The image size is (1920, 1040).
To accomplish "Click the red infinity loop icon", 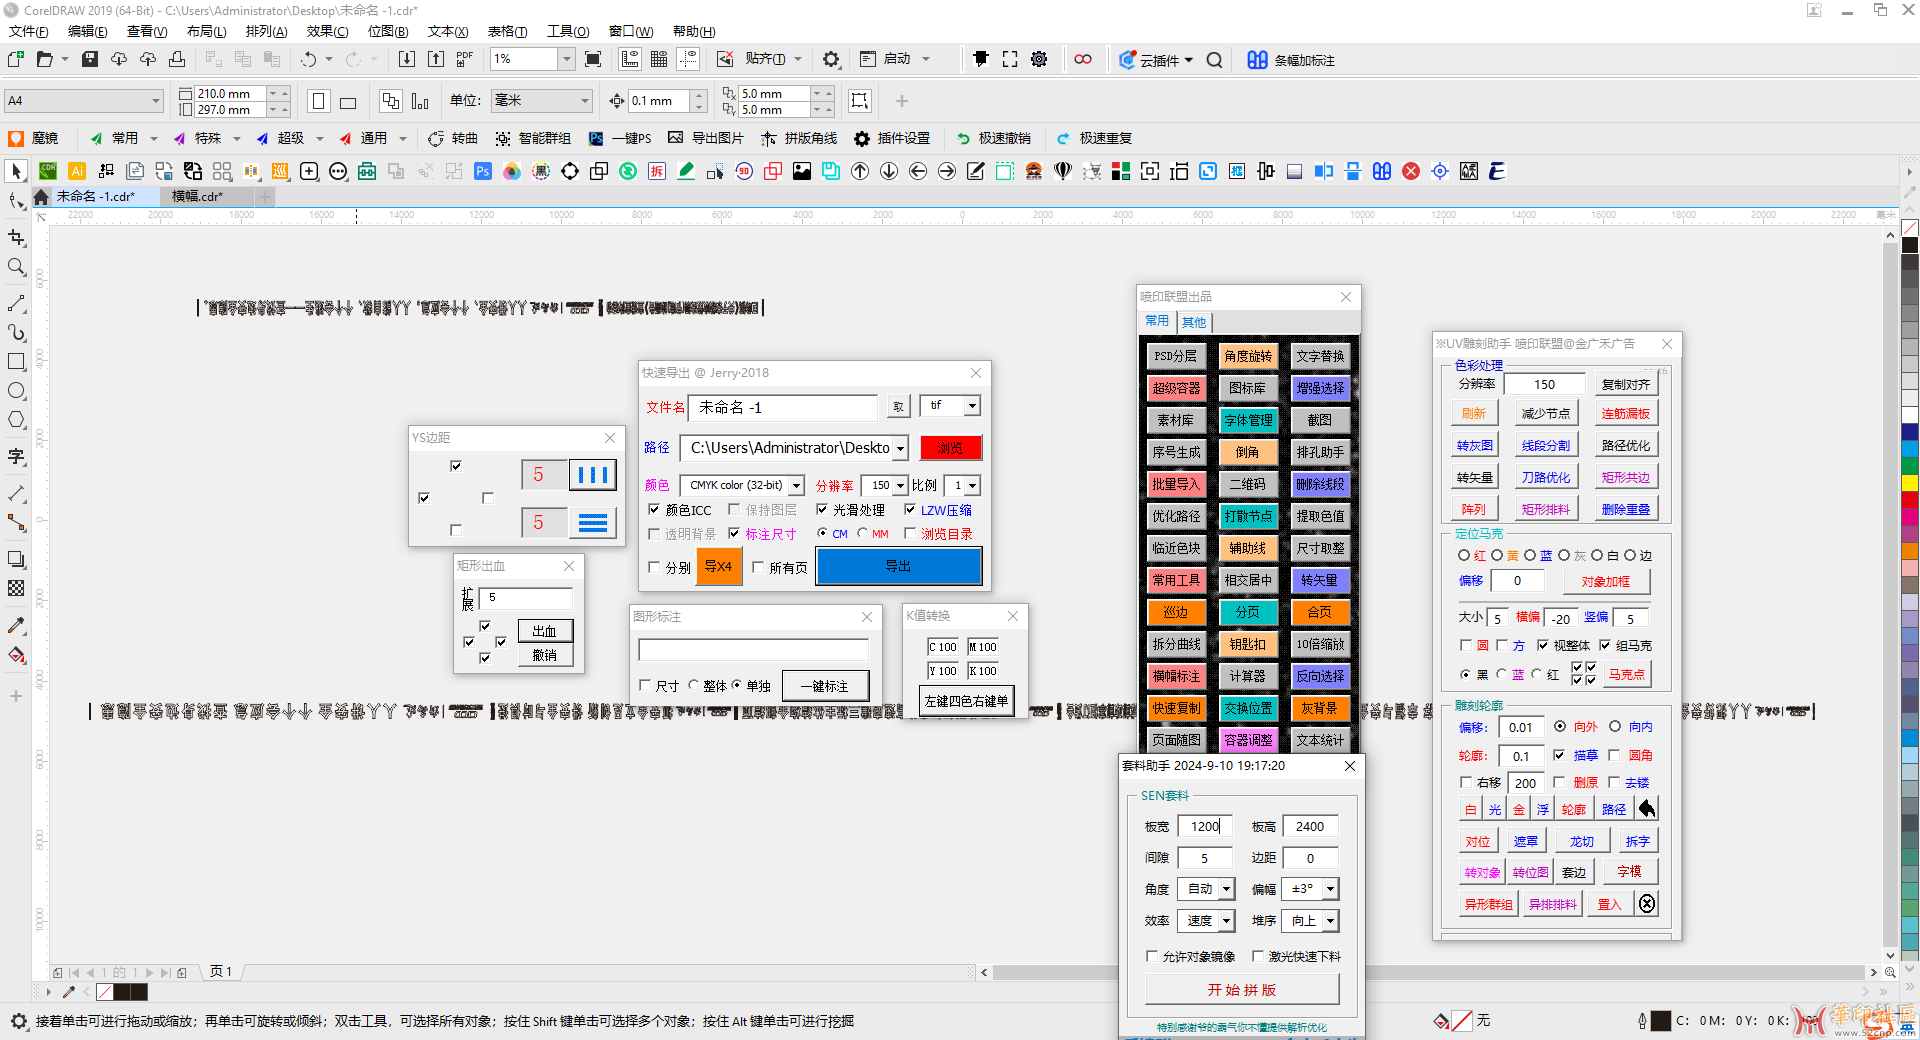I will coord(1083,60).
